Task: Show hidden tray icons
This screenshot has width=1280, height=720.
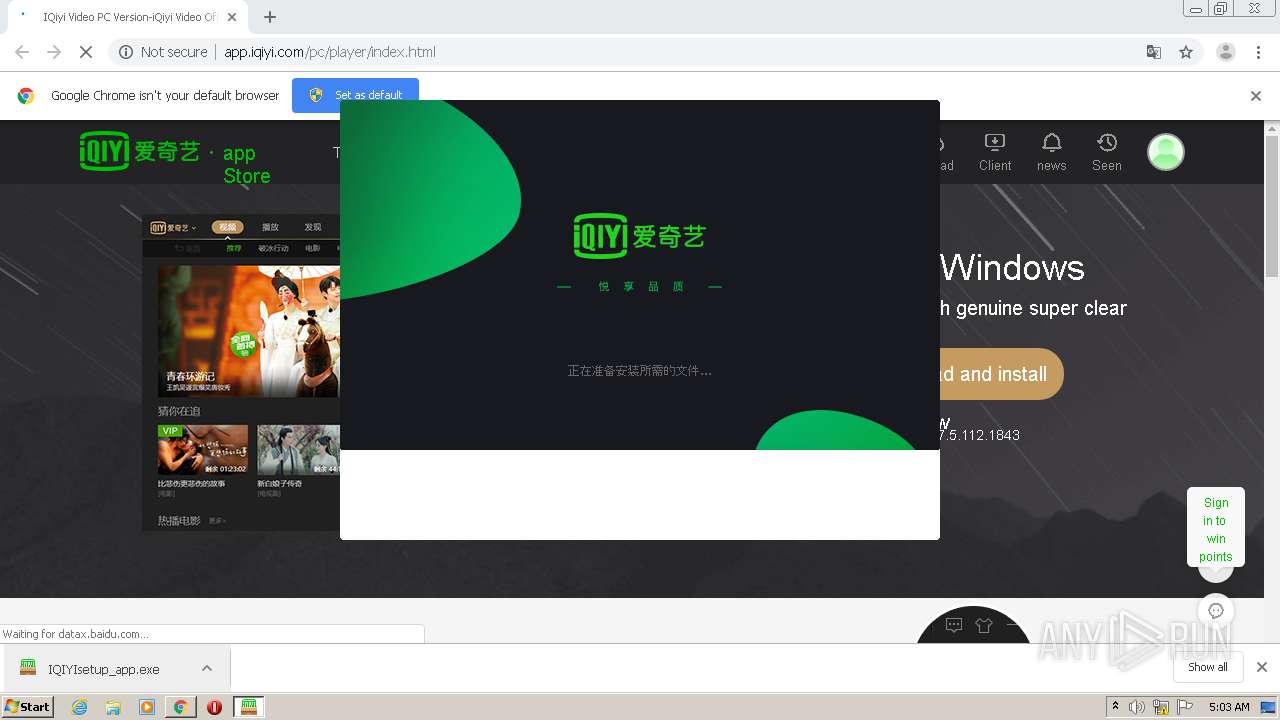Action: [x=1115, y=706]
